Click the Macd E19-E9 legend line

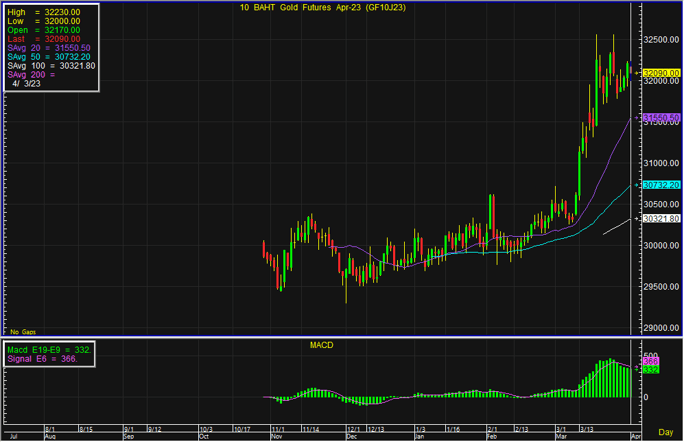click(x=47, y=348)
